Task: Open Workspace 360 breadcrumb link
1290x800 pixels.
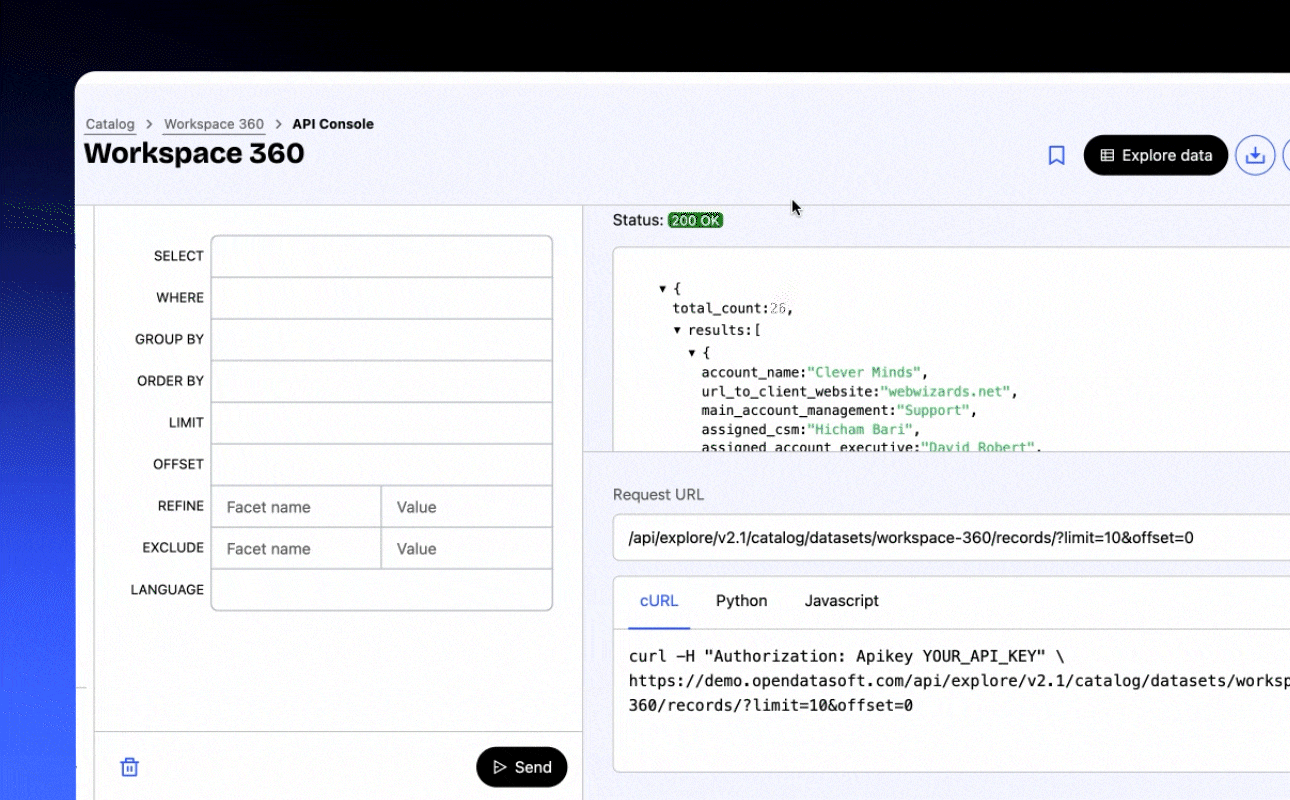Action: (214, 124)
